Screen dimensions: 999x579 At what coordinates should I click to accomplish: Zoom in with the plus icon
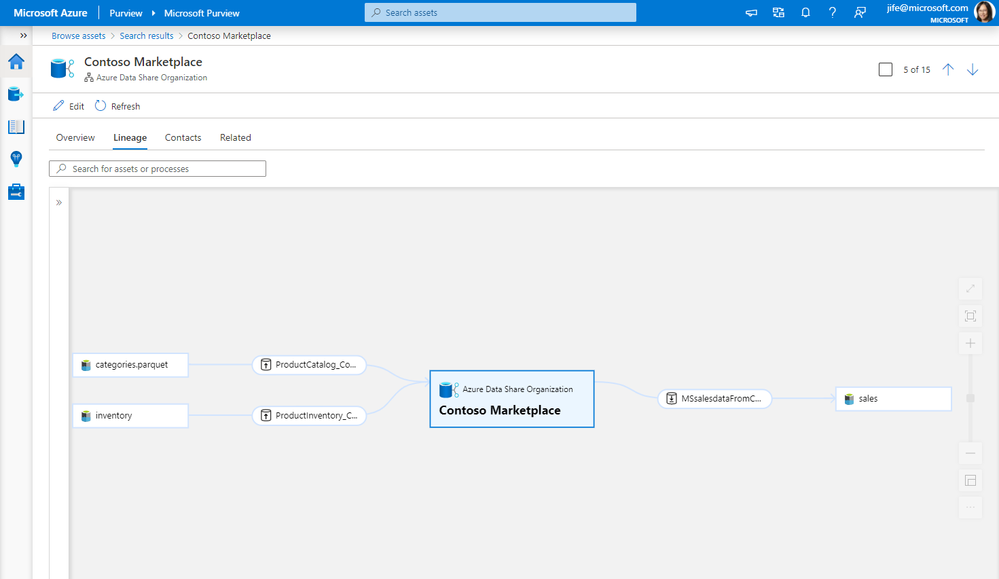(x=970, y=343)
